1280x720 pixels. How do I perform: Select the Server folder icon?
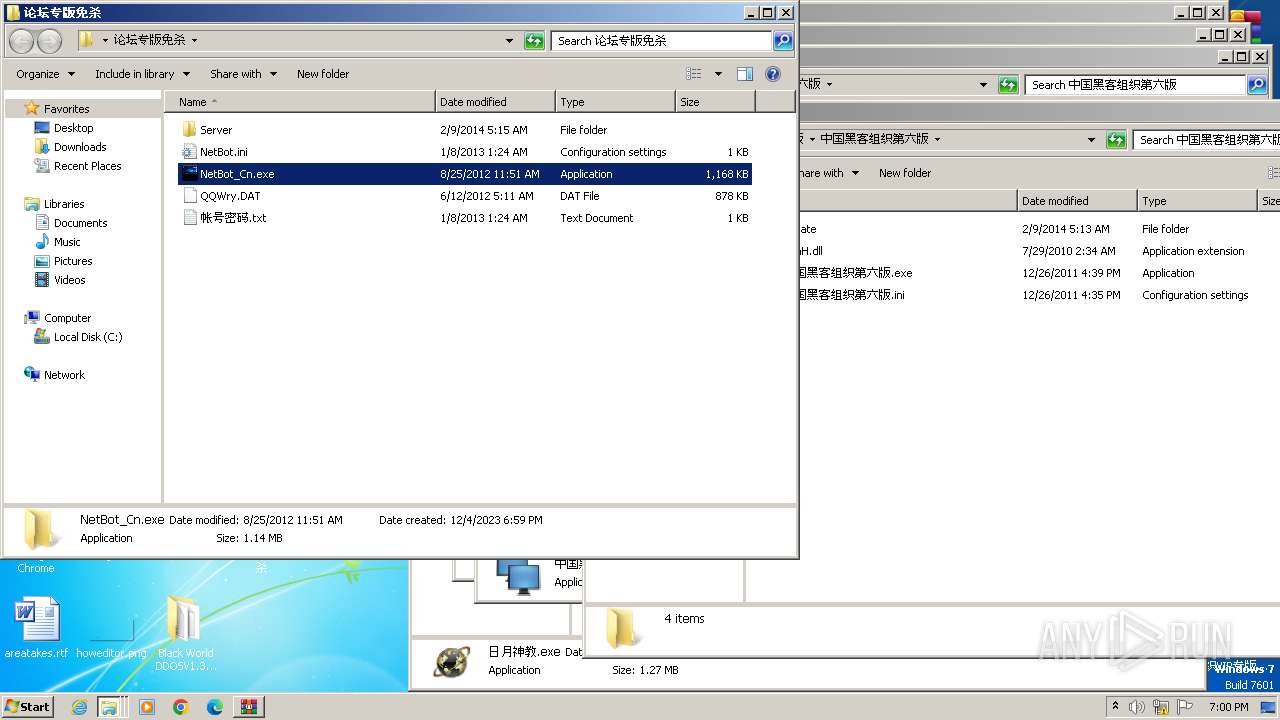190,130
